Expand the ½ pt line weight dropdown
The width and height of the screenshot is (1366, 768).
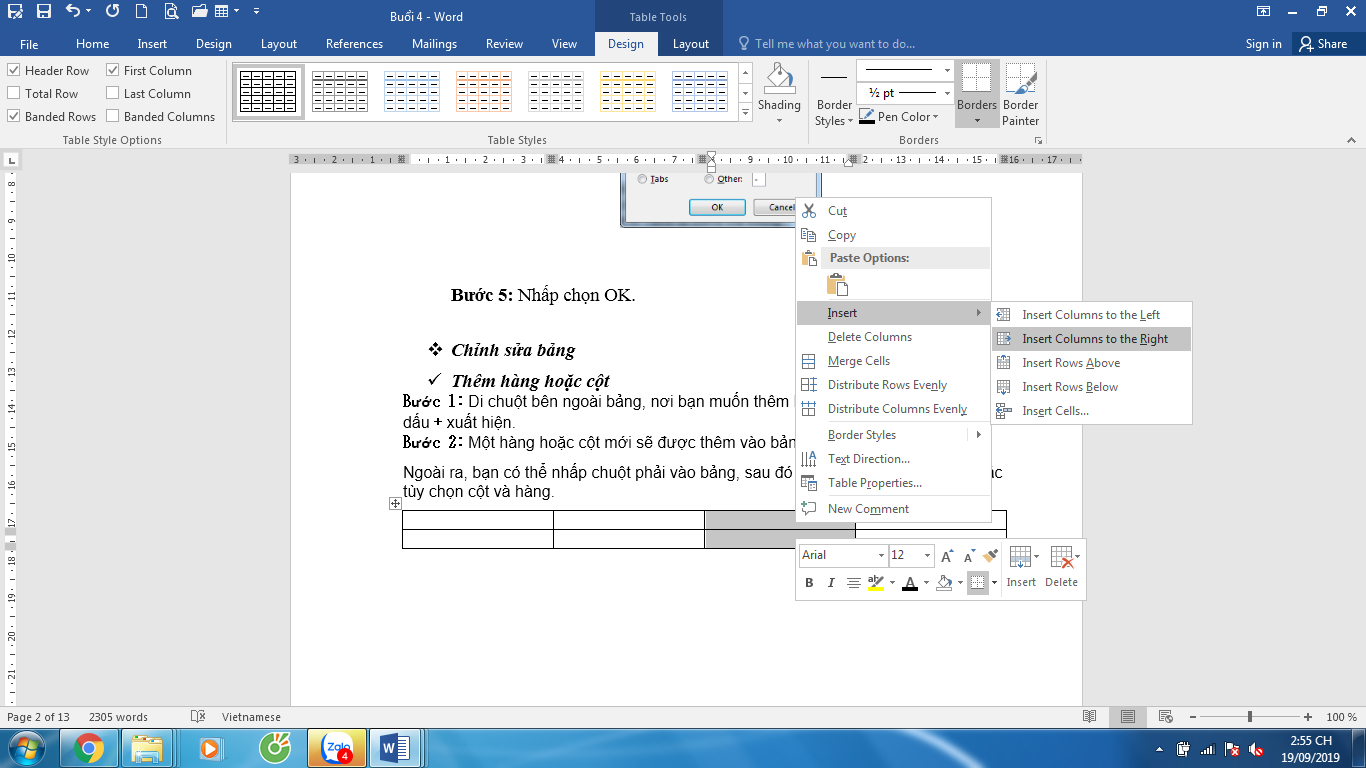[x=947, y=93]
